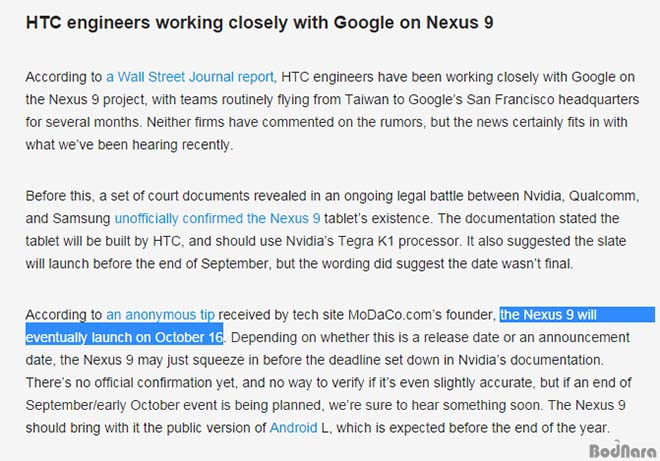Click the word 'Samsung' before the link
This screenshot has width=660, height=461.
[x=81, y=219]
